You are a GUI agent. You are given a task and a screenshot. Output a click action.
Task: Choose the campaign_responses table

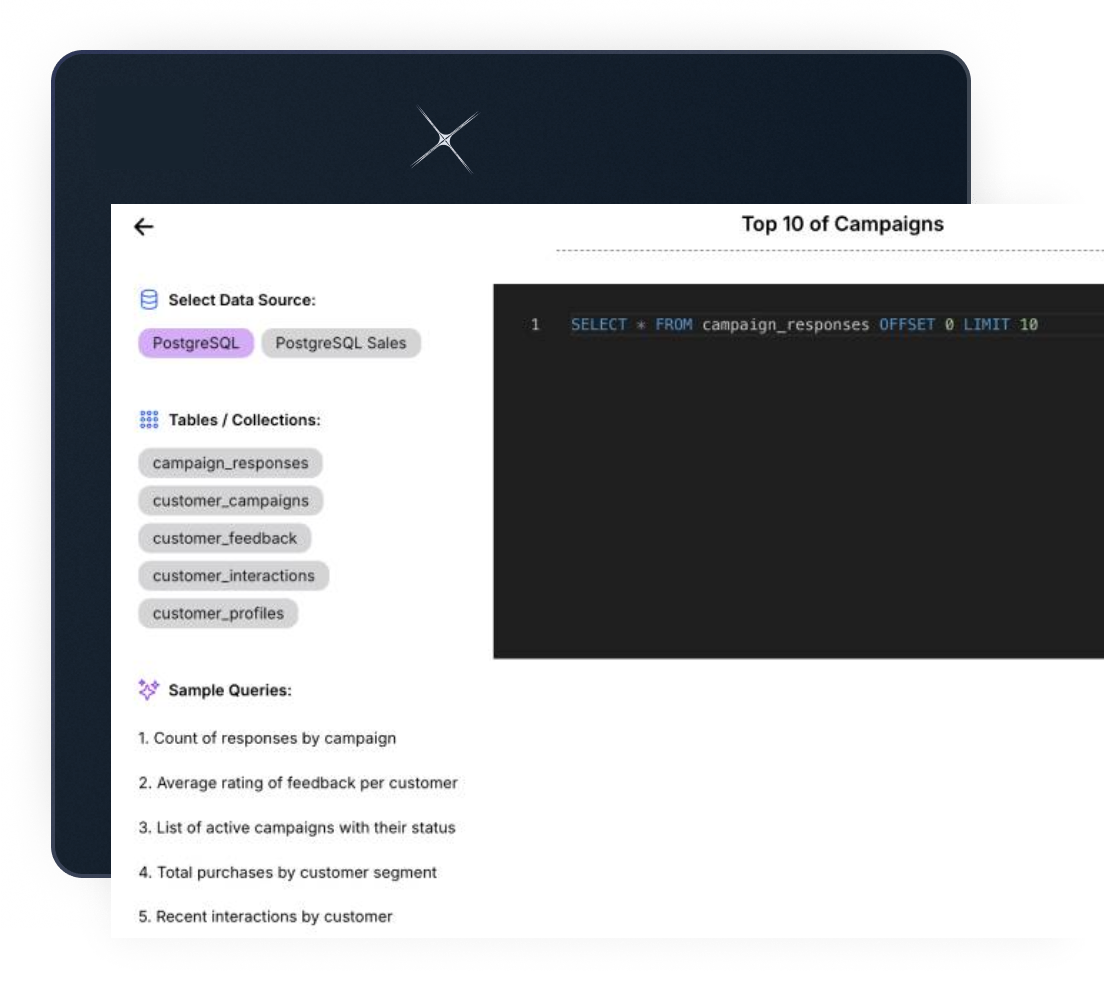(x=230, y=463)
